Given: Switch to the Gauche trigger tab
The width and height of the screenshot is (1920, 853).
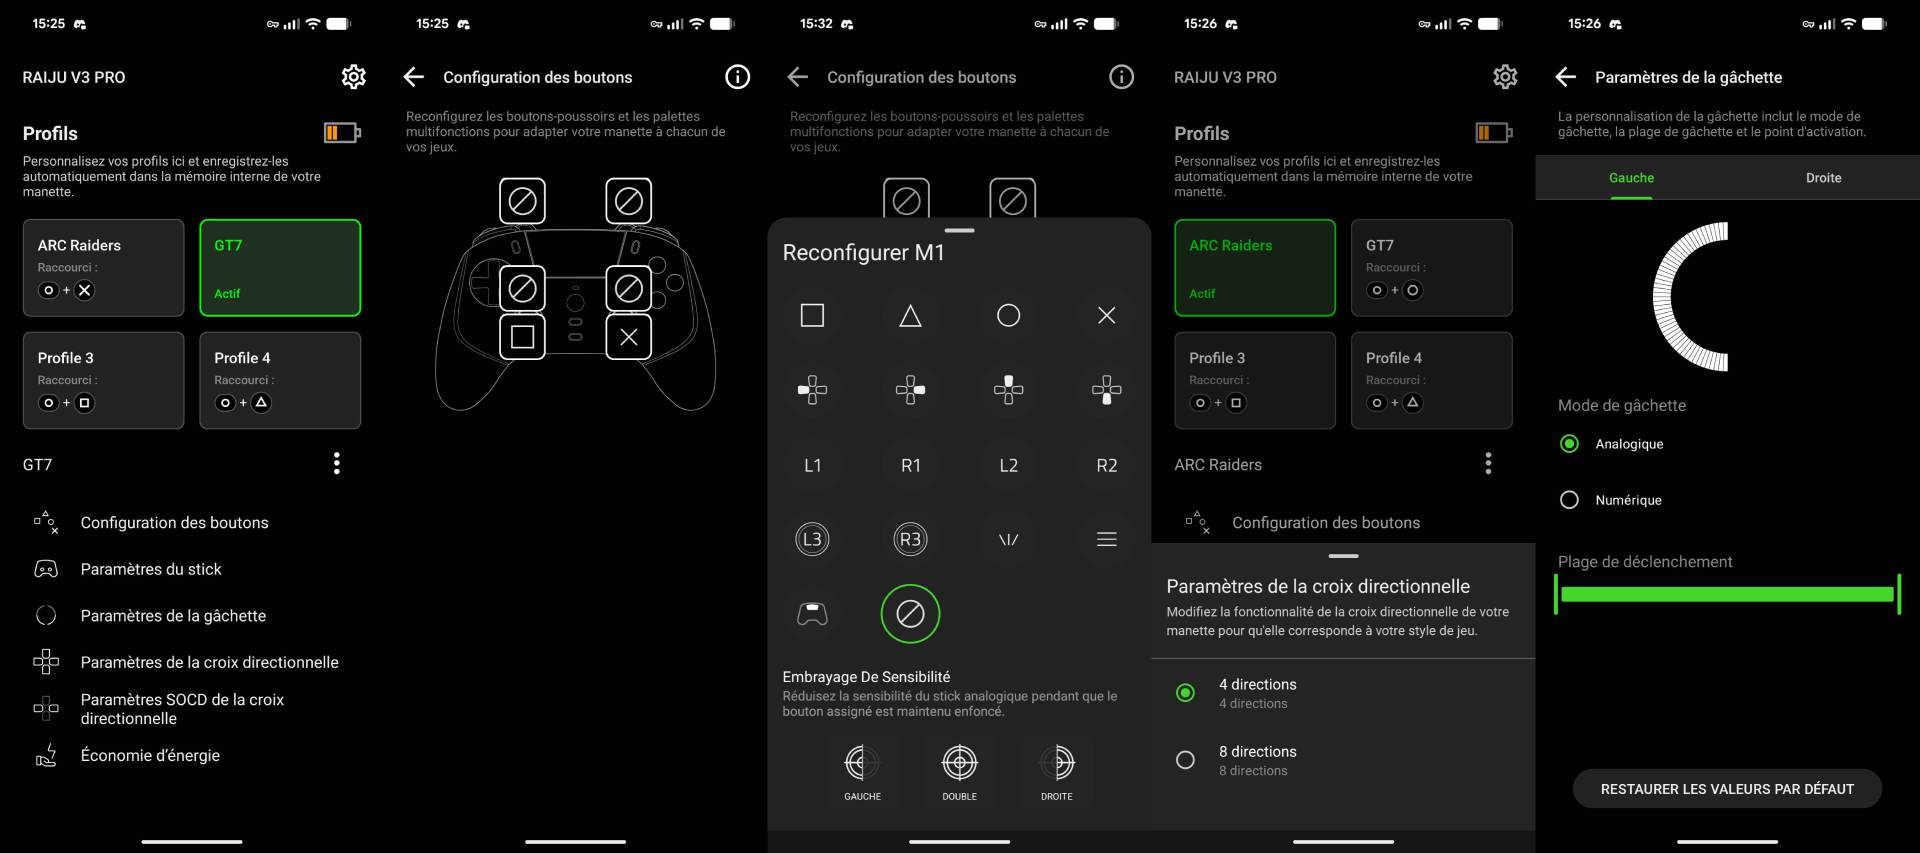Looking at the screenshot, I should tap(1631, 178).
